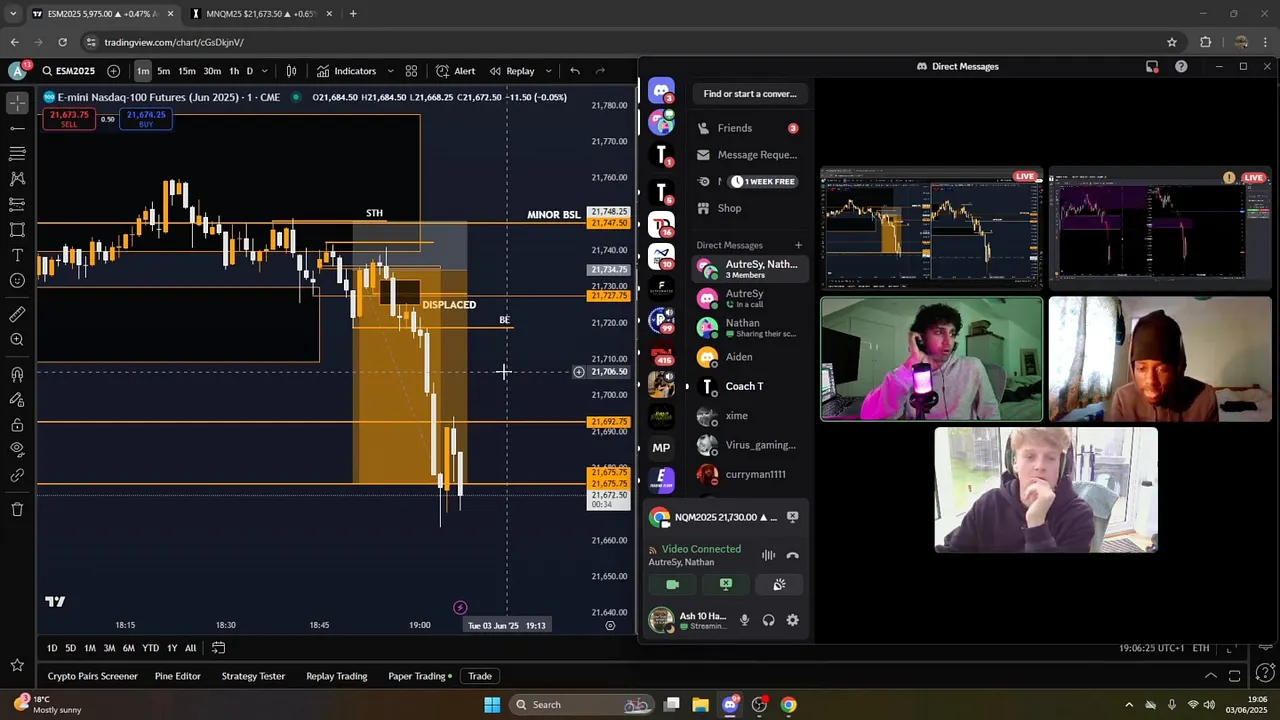This screenshot has width=1280, height=720.
Task: Switch chart to 5m timeframe
Action: [x=163, y=71]
